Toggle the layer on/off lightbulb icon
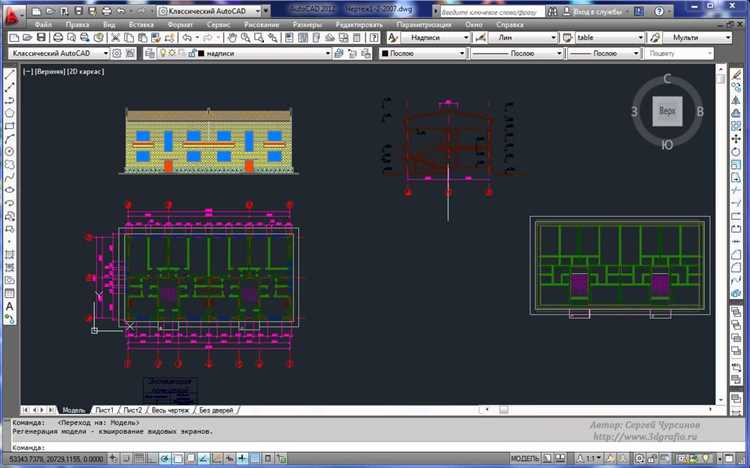Viewport: 750px width, 468px height. (x=163, y=53)
